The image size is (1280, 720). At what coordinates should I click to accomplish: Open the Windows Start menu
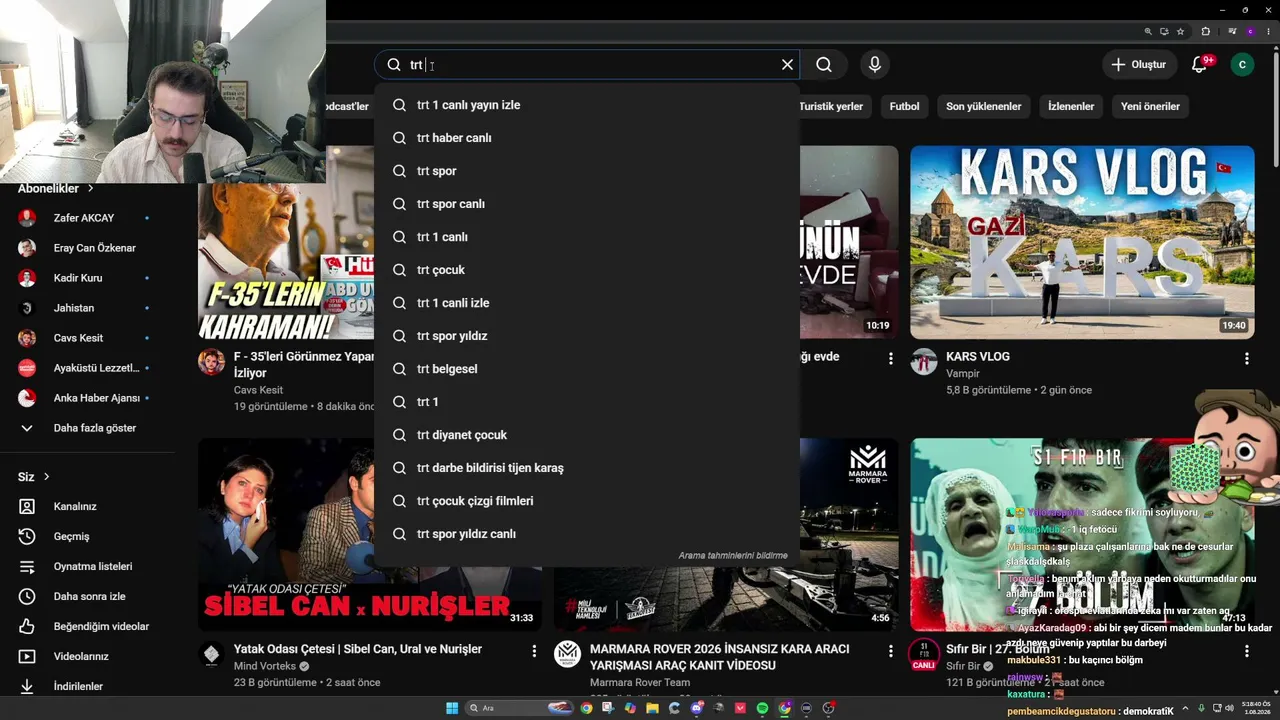pyautogui.click(x=452, y=708)
